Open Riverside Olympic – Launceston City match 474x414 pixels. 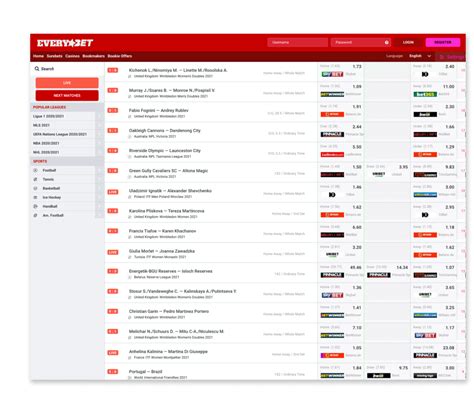click(165, 150)
